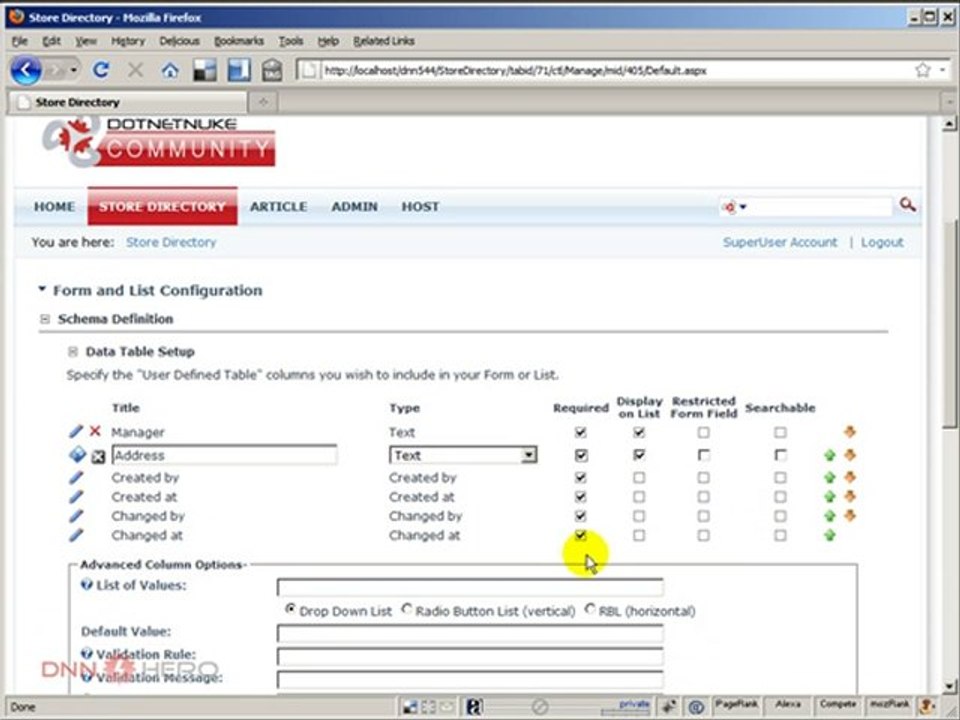The width and height of the screenshot is (960, 720).
Task: Click the Stop loading X icon
Action: (x=135, y=70)
